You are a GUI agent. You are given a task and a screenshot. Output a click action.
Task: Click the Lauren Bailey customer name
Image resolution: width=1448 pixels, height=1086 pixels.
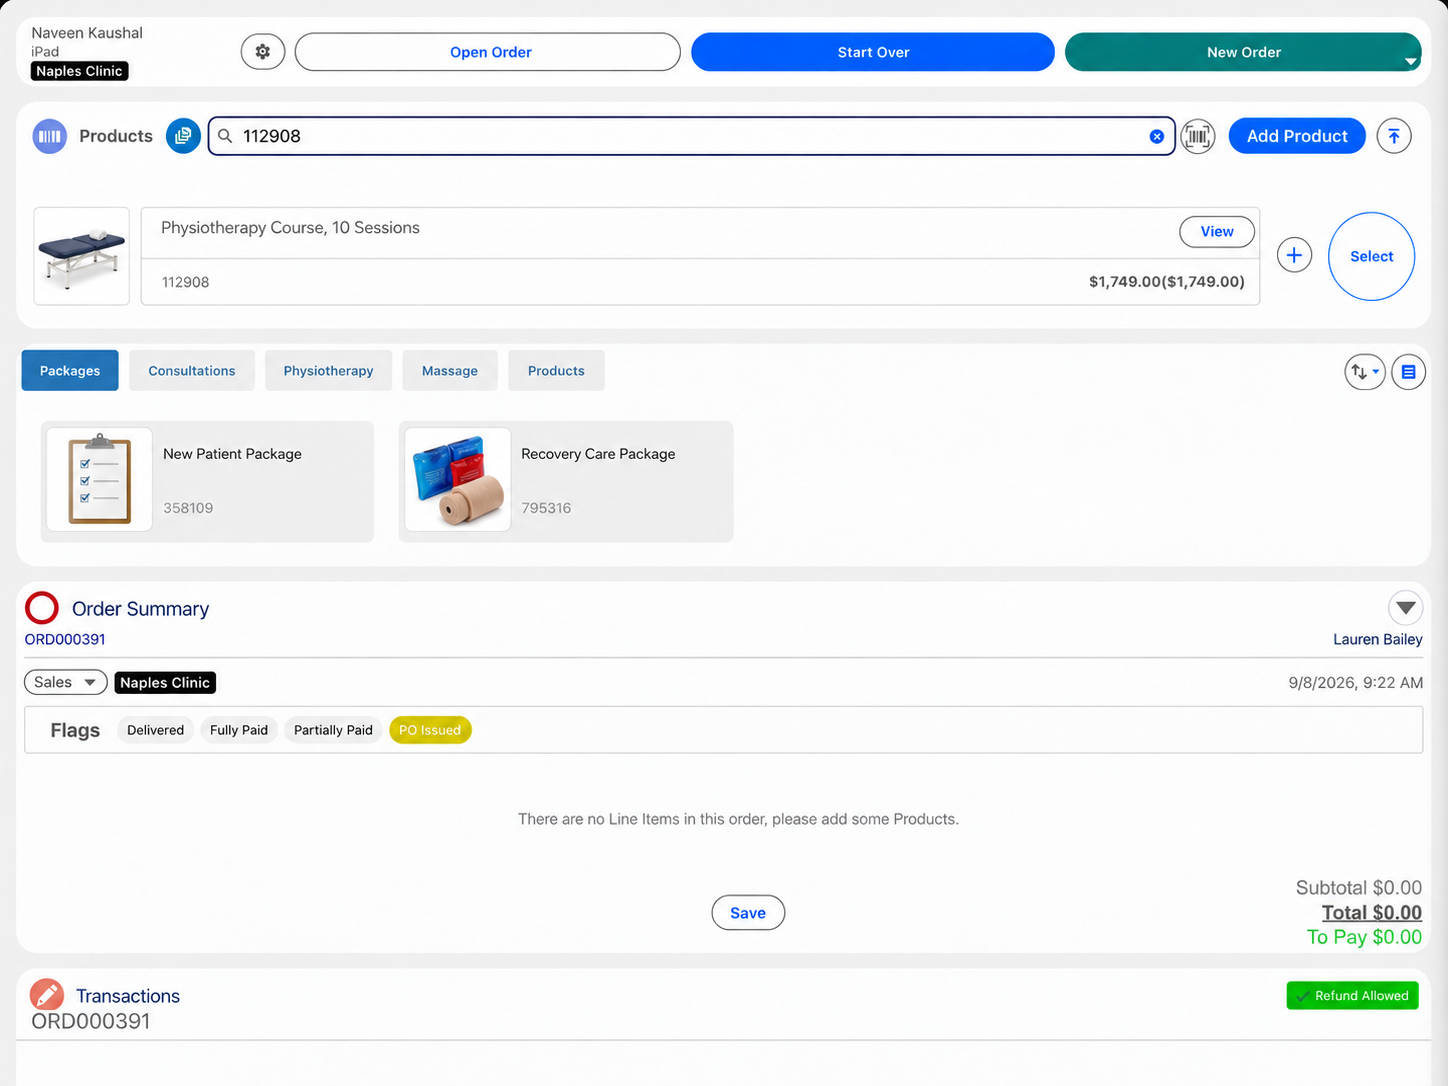[1377, 639]
